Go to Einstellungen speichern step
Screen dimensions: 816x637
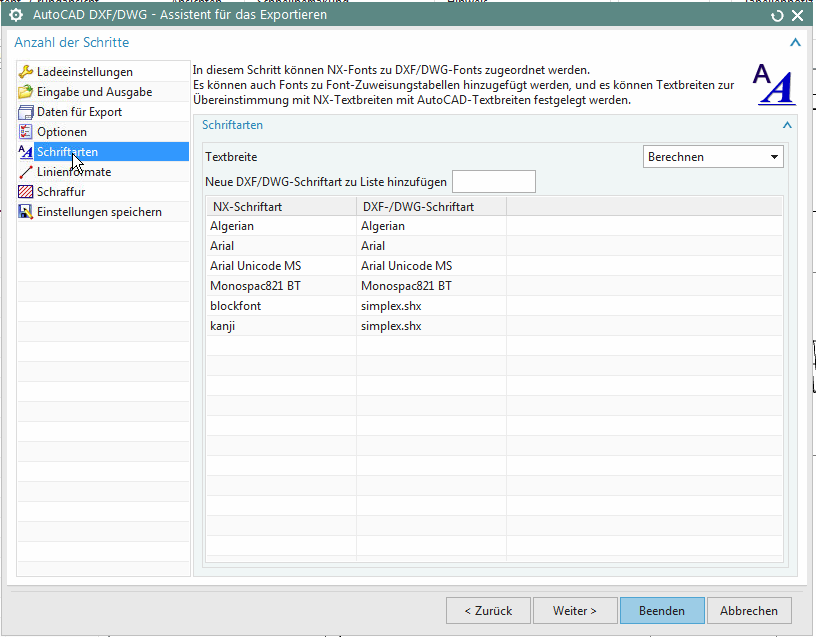pos(99,212)
